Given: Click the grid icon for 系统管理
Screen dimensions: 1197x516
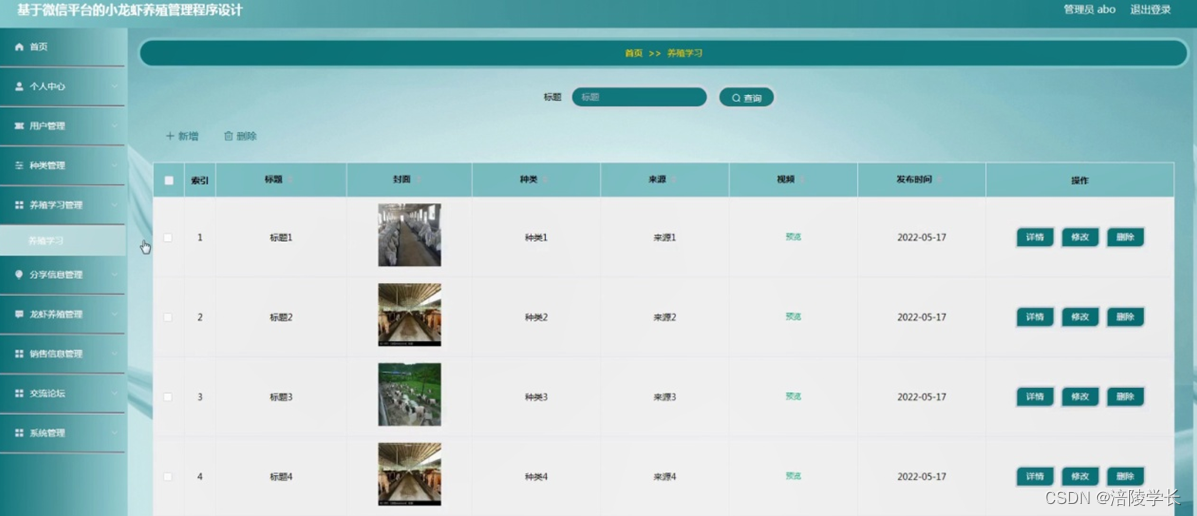Looking at the screenshot, I should coord(20,433).
